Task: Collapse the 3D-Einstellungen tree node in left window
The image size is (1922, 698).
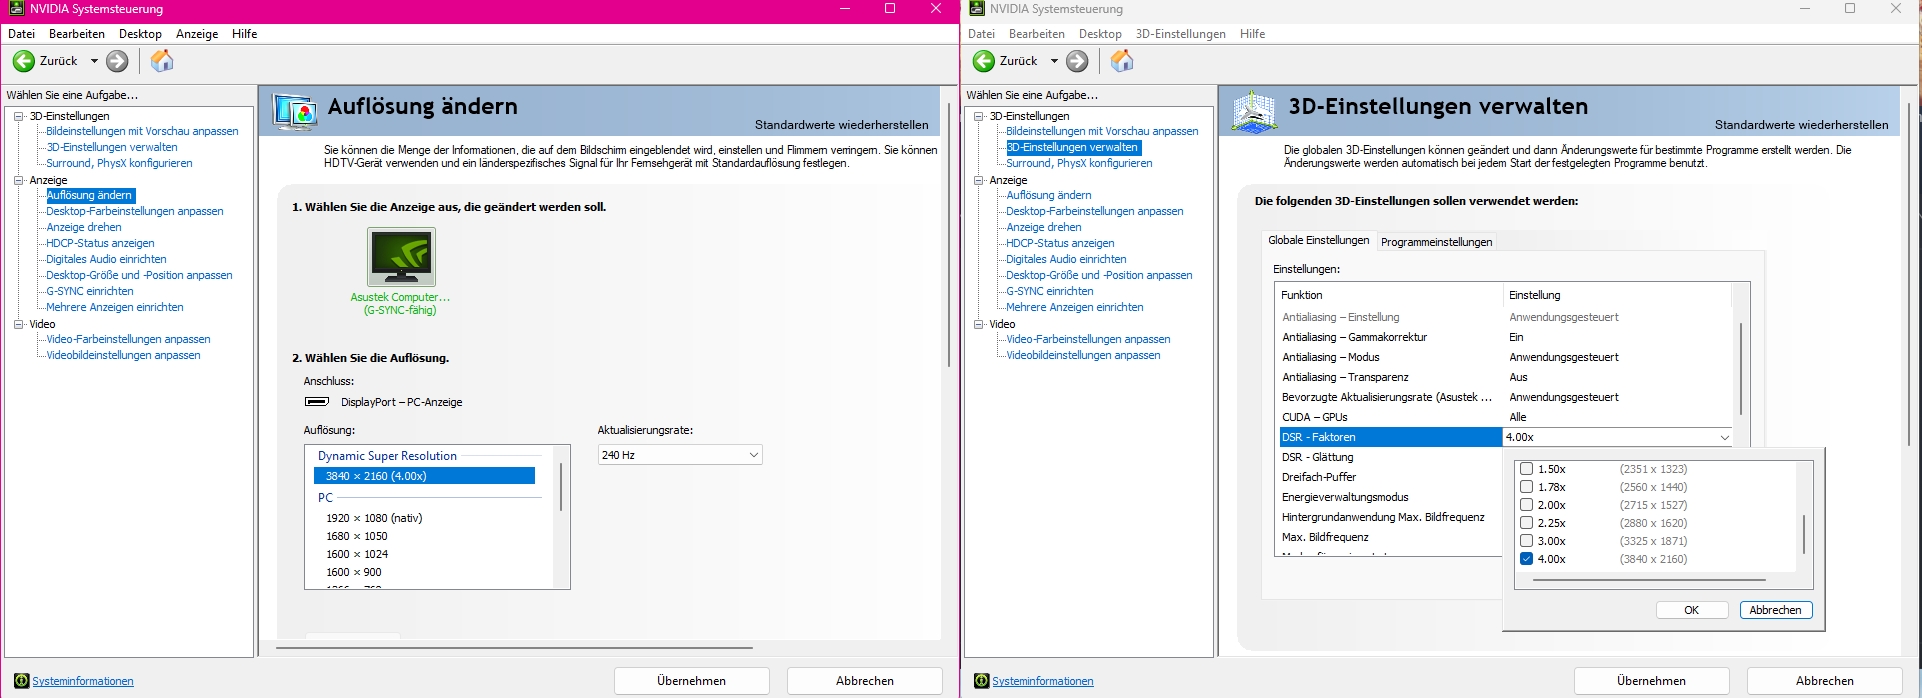Action: [x=18, y=116]
